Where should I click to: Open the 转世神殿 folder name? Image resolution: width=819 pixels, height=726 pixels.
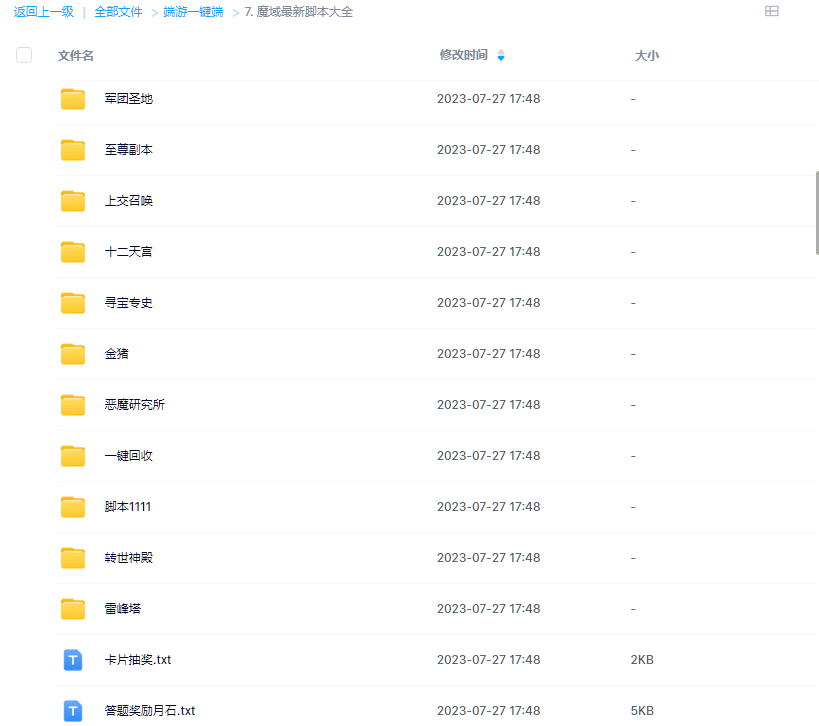[129, 558]
